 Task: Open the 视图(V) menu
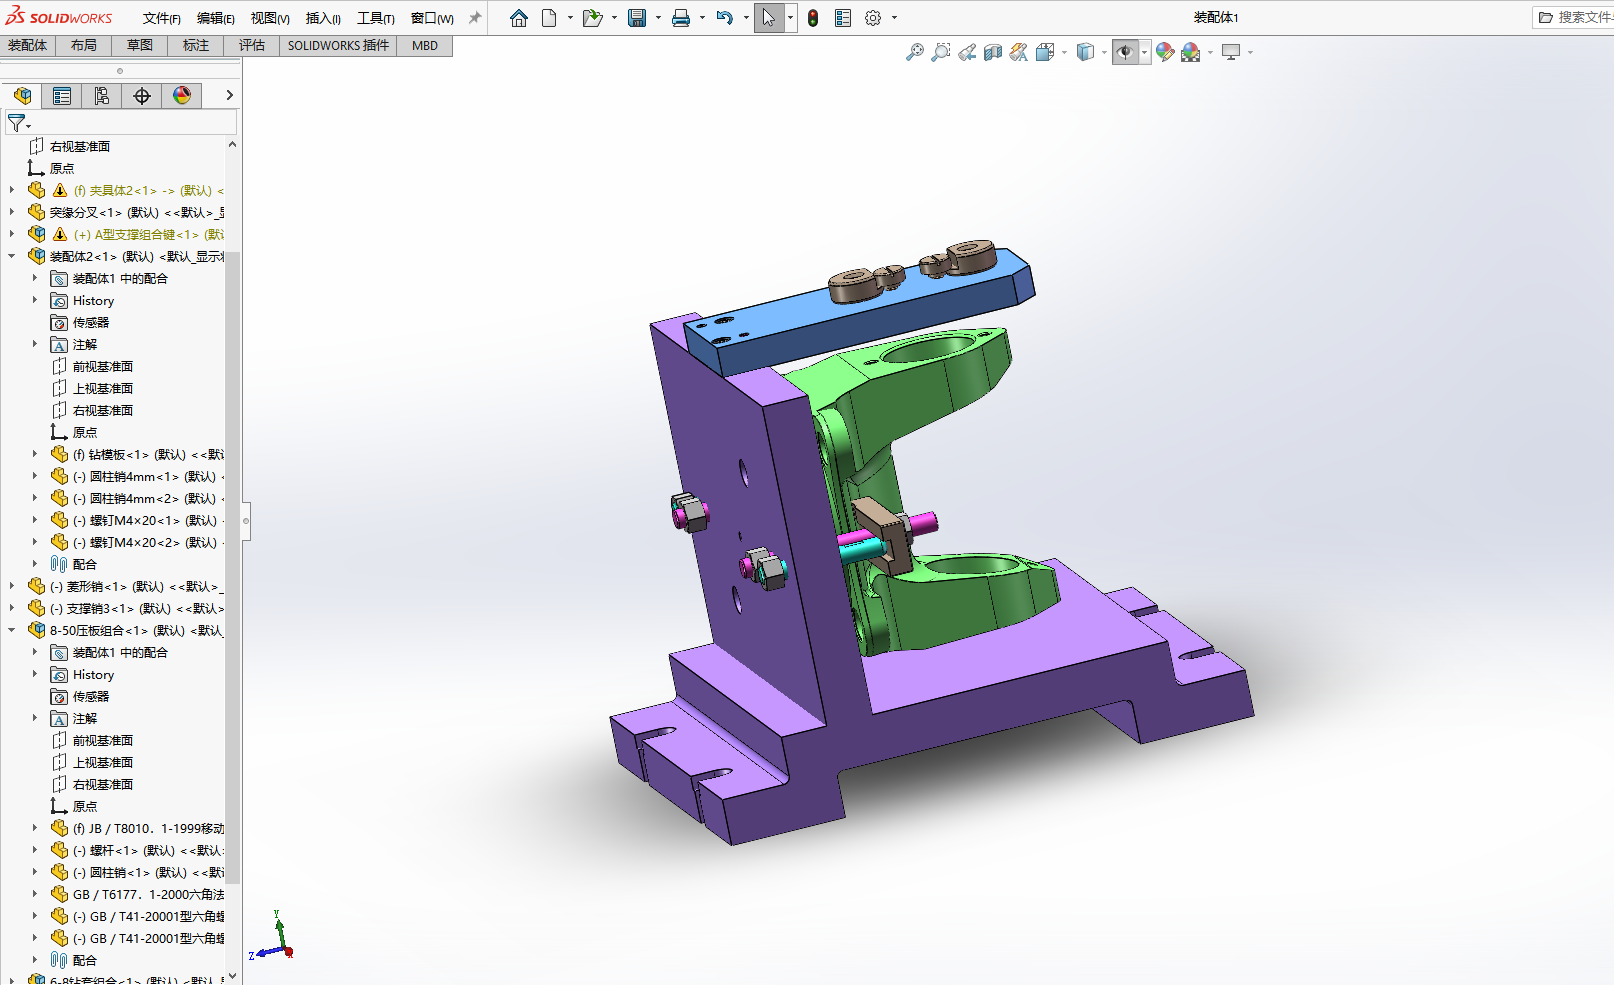pyautogui.click(x=270, y=18)
